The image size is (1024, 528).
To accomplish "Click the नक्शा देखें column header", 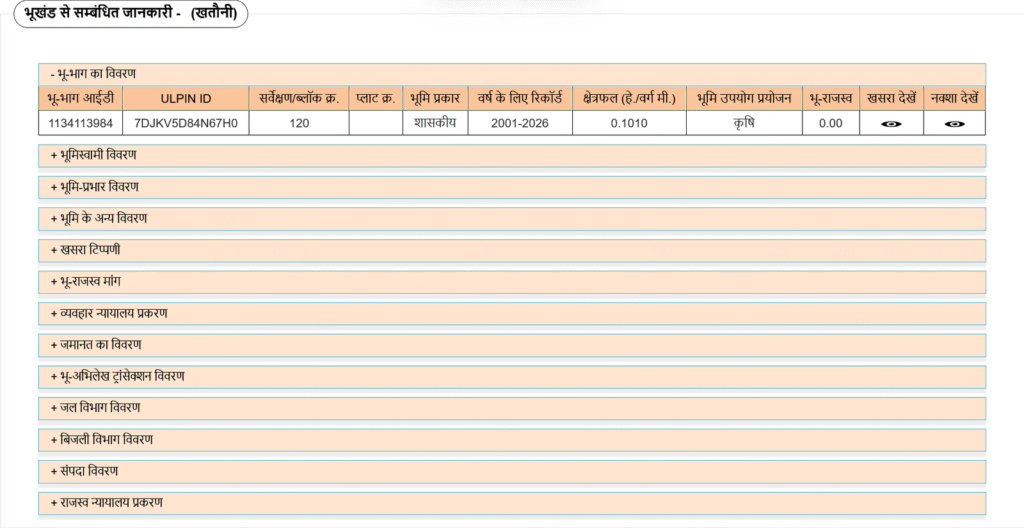I will [x=954, y=99].
